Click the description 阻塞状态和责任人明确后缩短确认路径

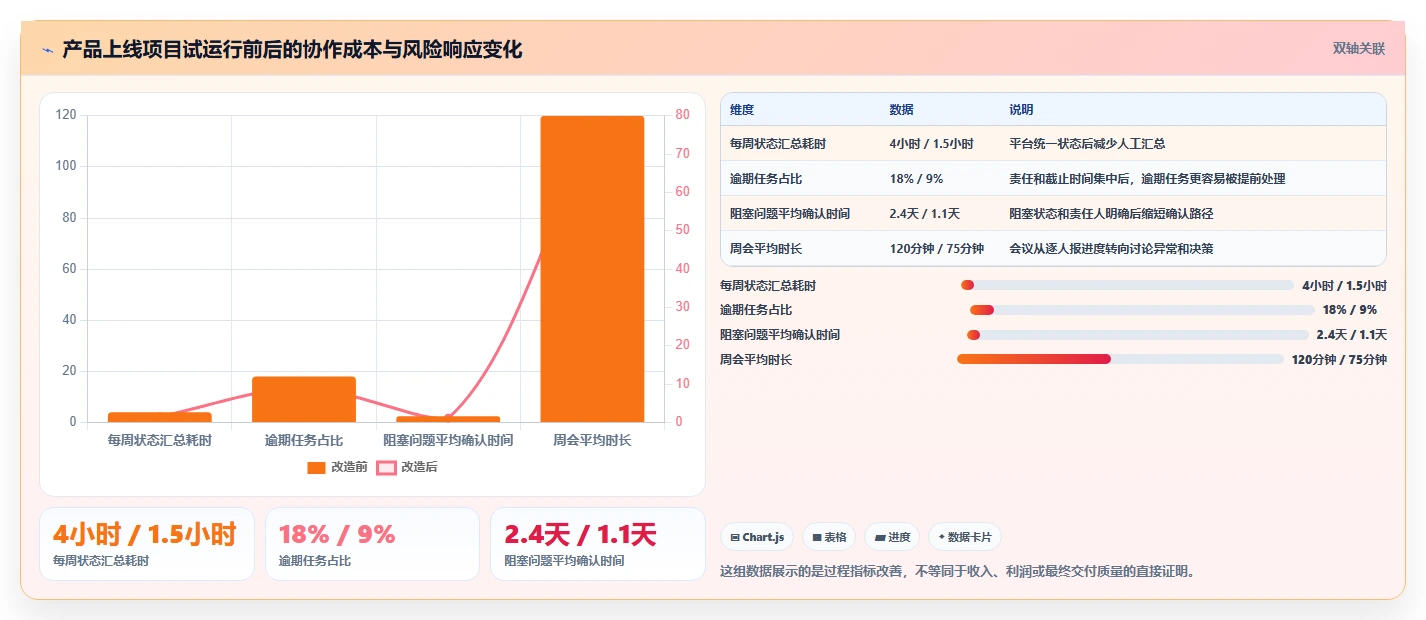click(1111, 214)
